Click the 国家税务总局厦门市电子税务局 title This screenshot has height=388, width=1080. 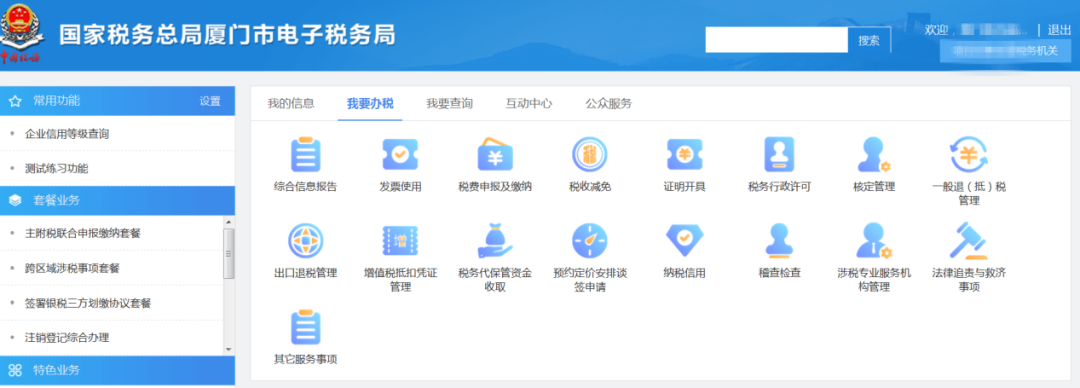coord(227,34)
